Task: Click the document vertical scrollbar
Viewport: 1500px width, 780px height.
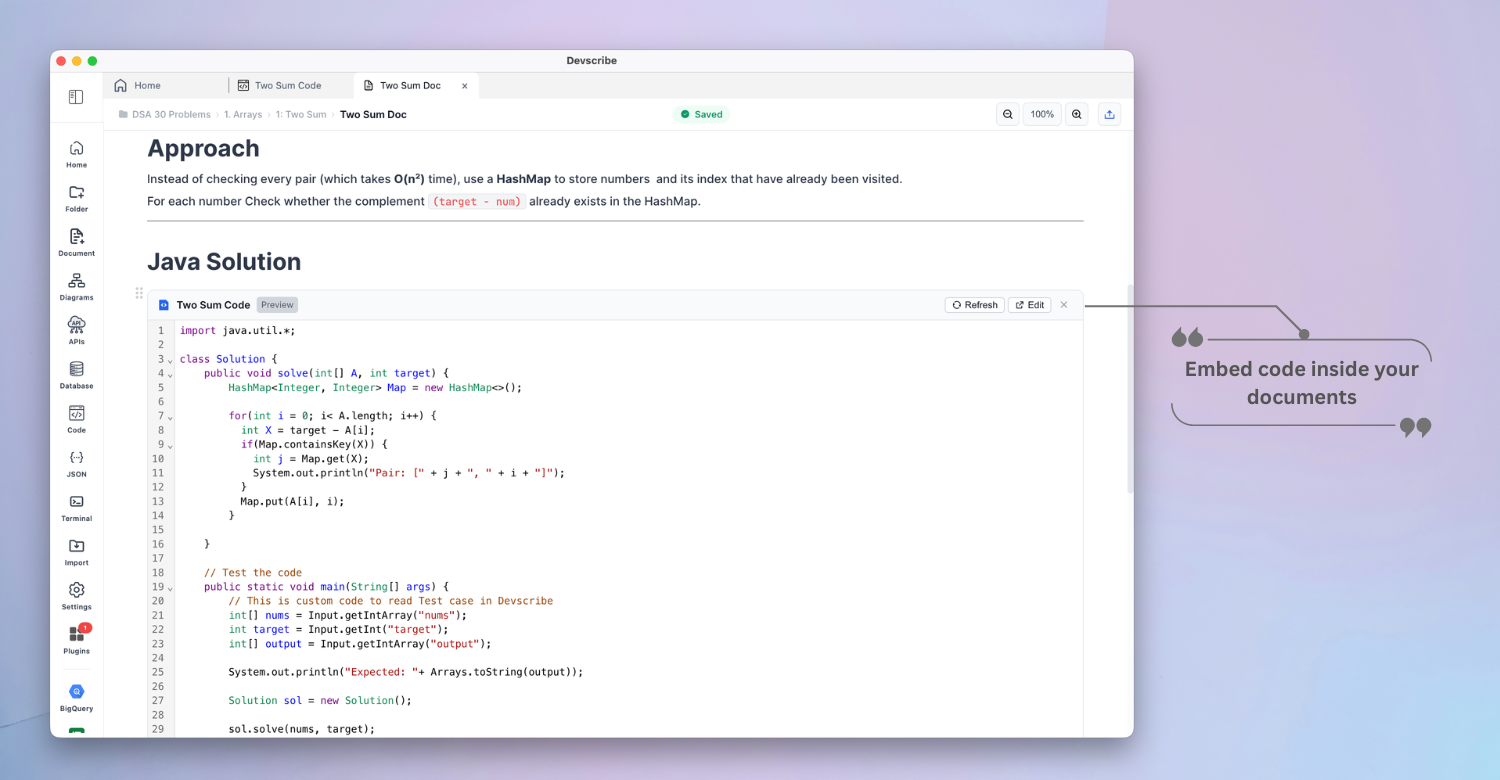Action: point(1130,388)
